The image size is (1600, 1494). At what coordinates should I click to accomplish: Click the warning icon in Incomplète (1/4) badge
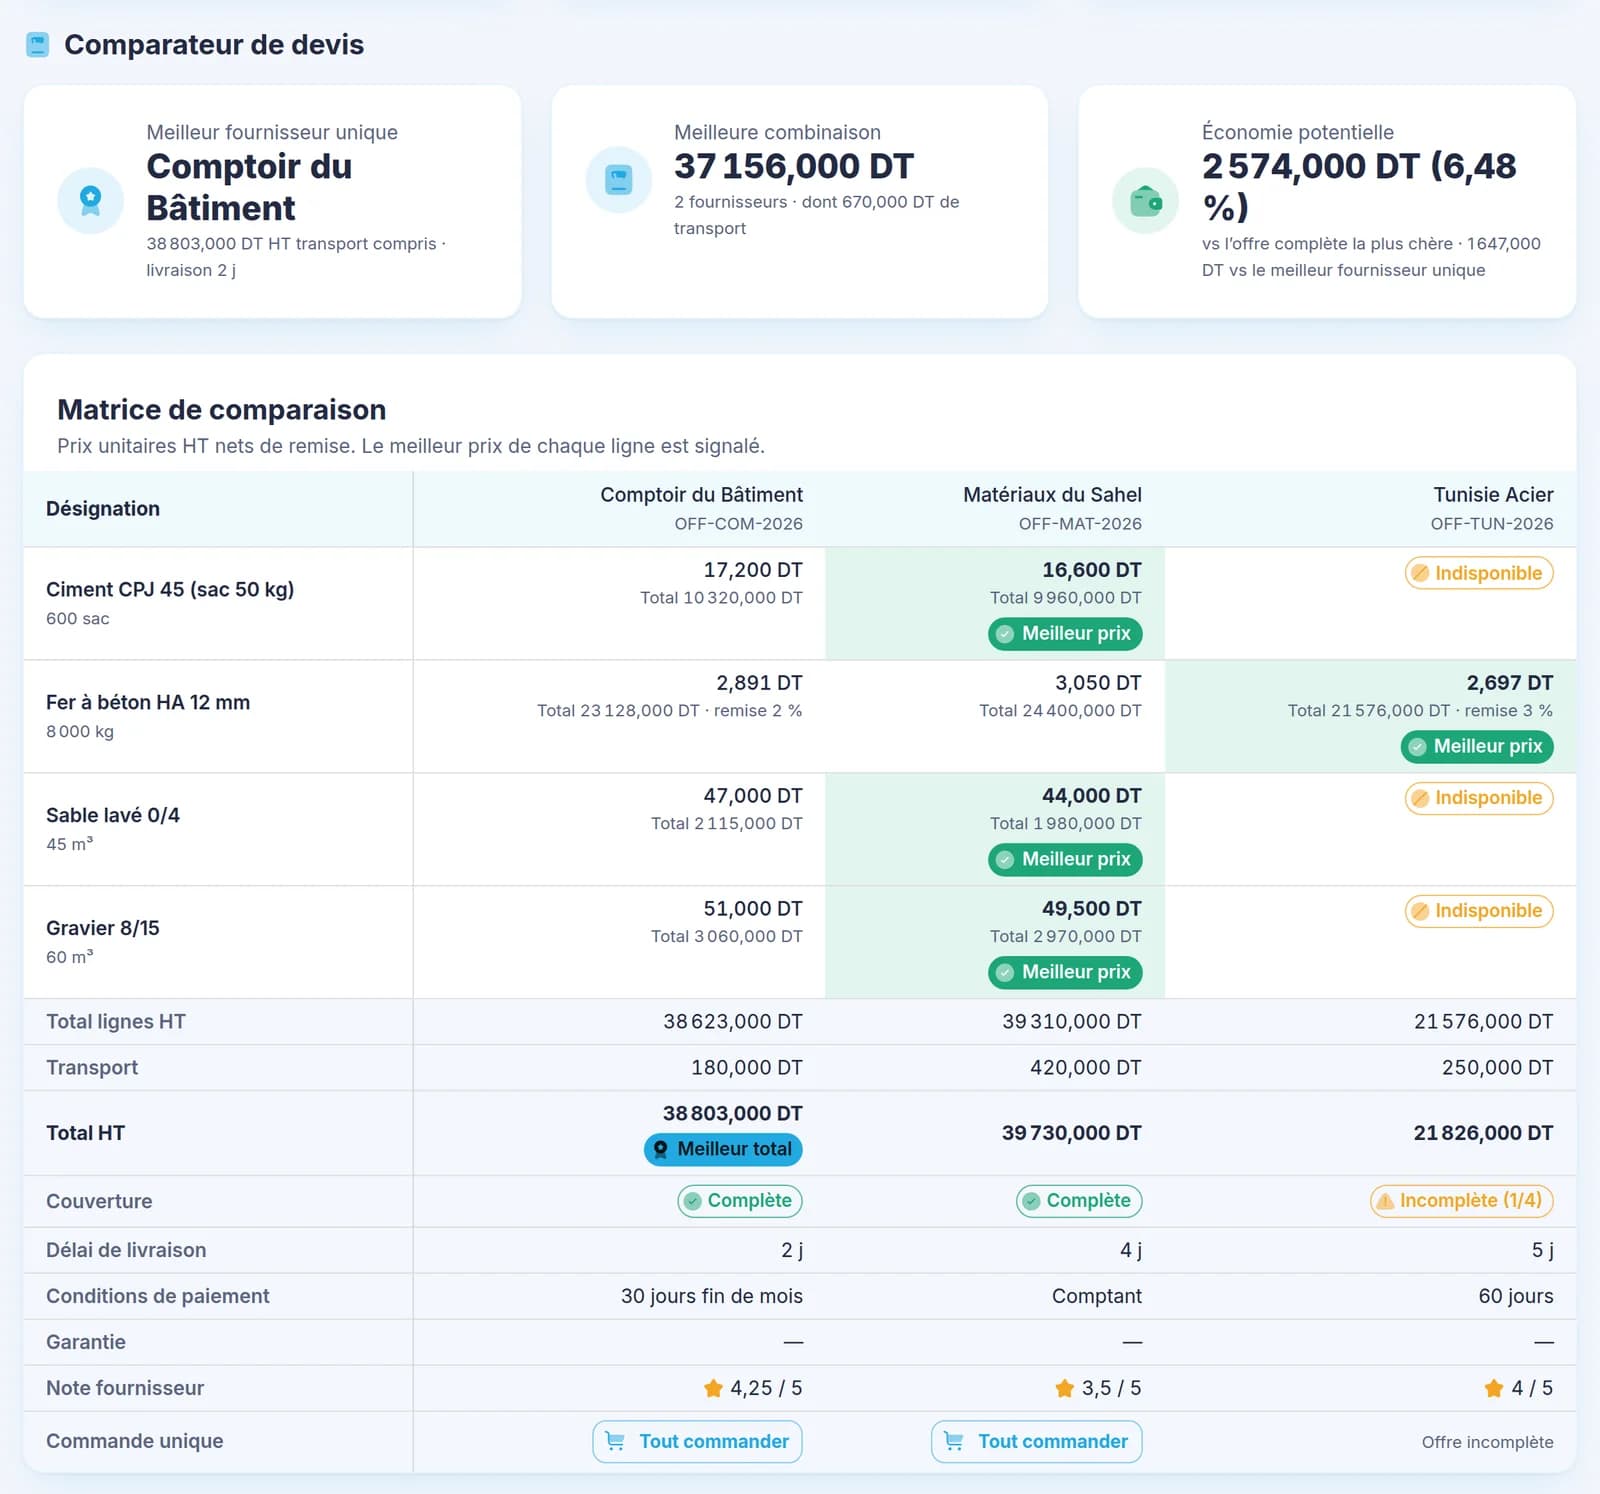1385,1201
